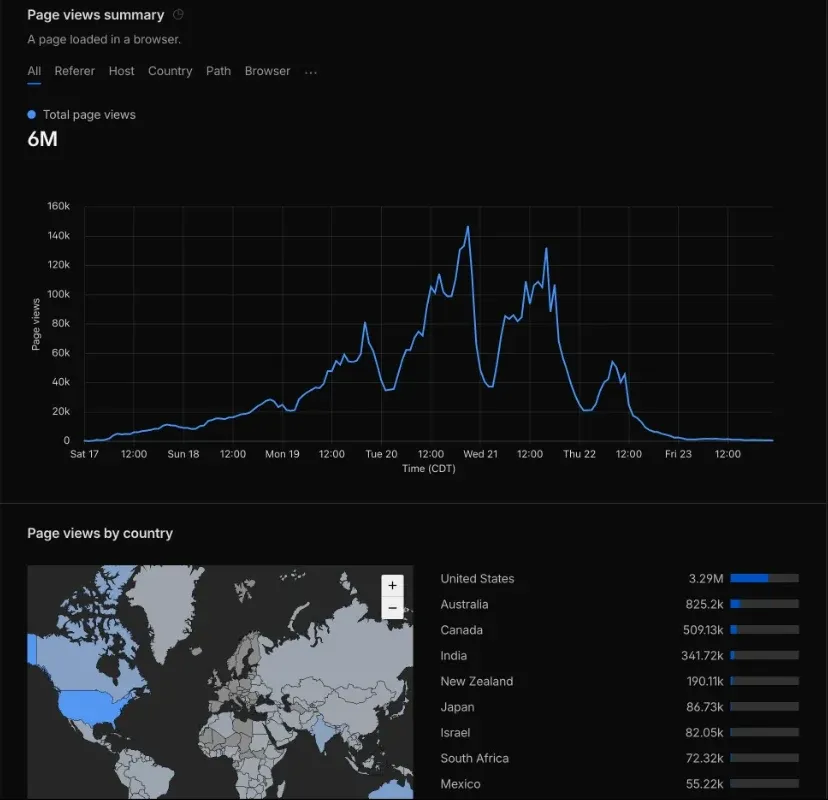The image size is (828, 800).
Task: Click the 82.05k value
Action: click(704, 732)
